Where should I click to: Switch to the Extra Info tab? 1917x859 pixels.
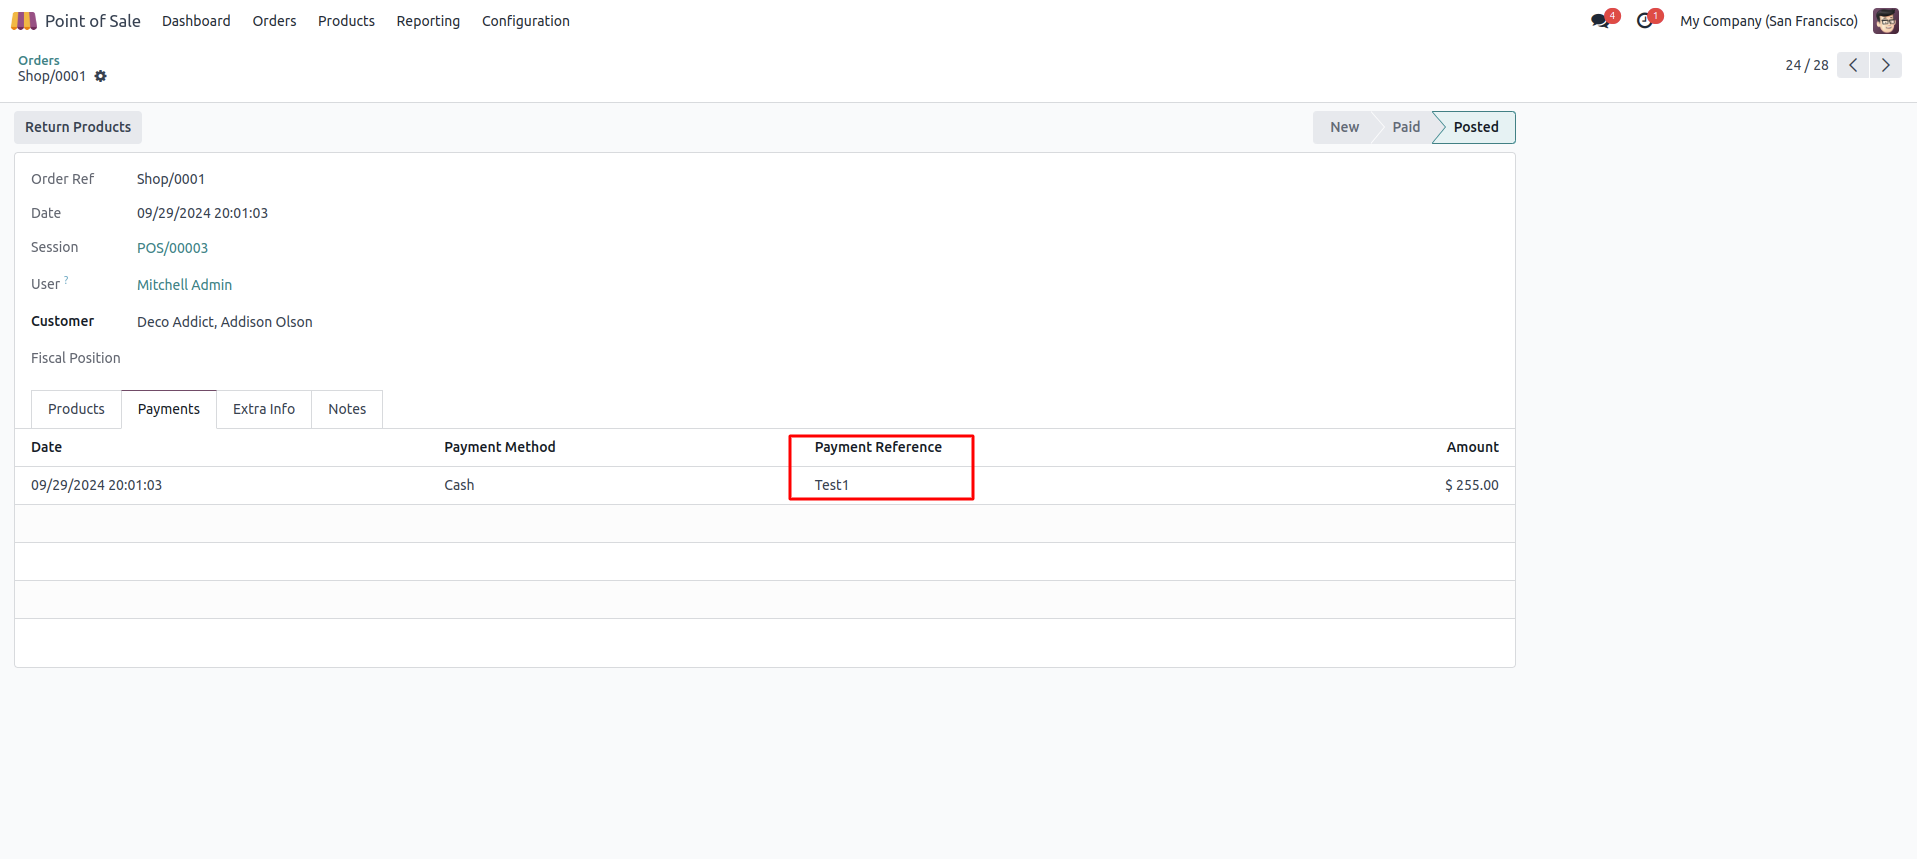click(264, 409)
